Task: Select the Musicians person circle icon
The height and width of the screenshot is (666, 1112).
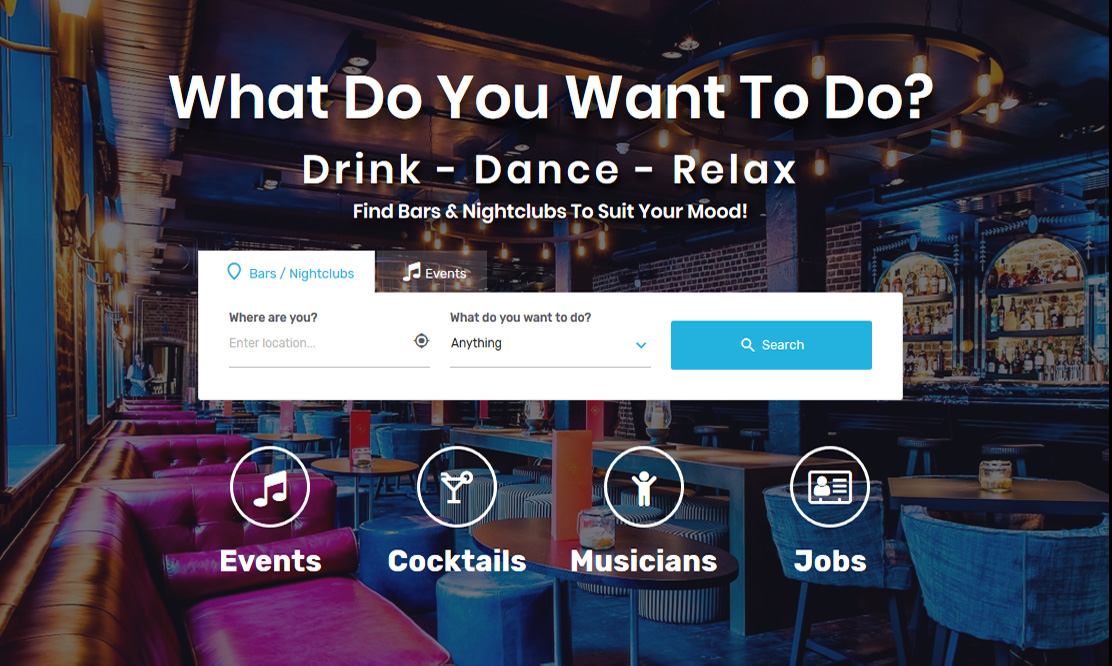Action: coord(643,487)
